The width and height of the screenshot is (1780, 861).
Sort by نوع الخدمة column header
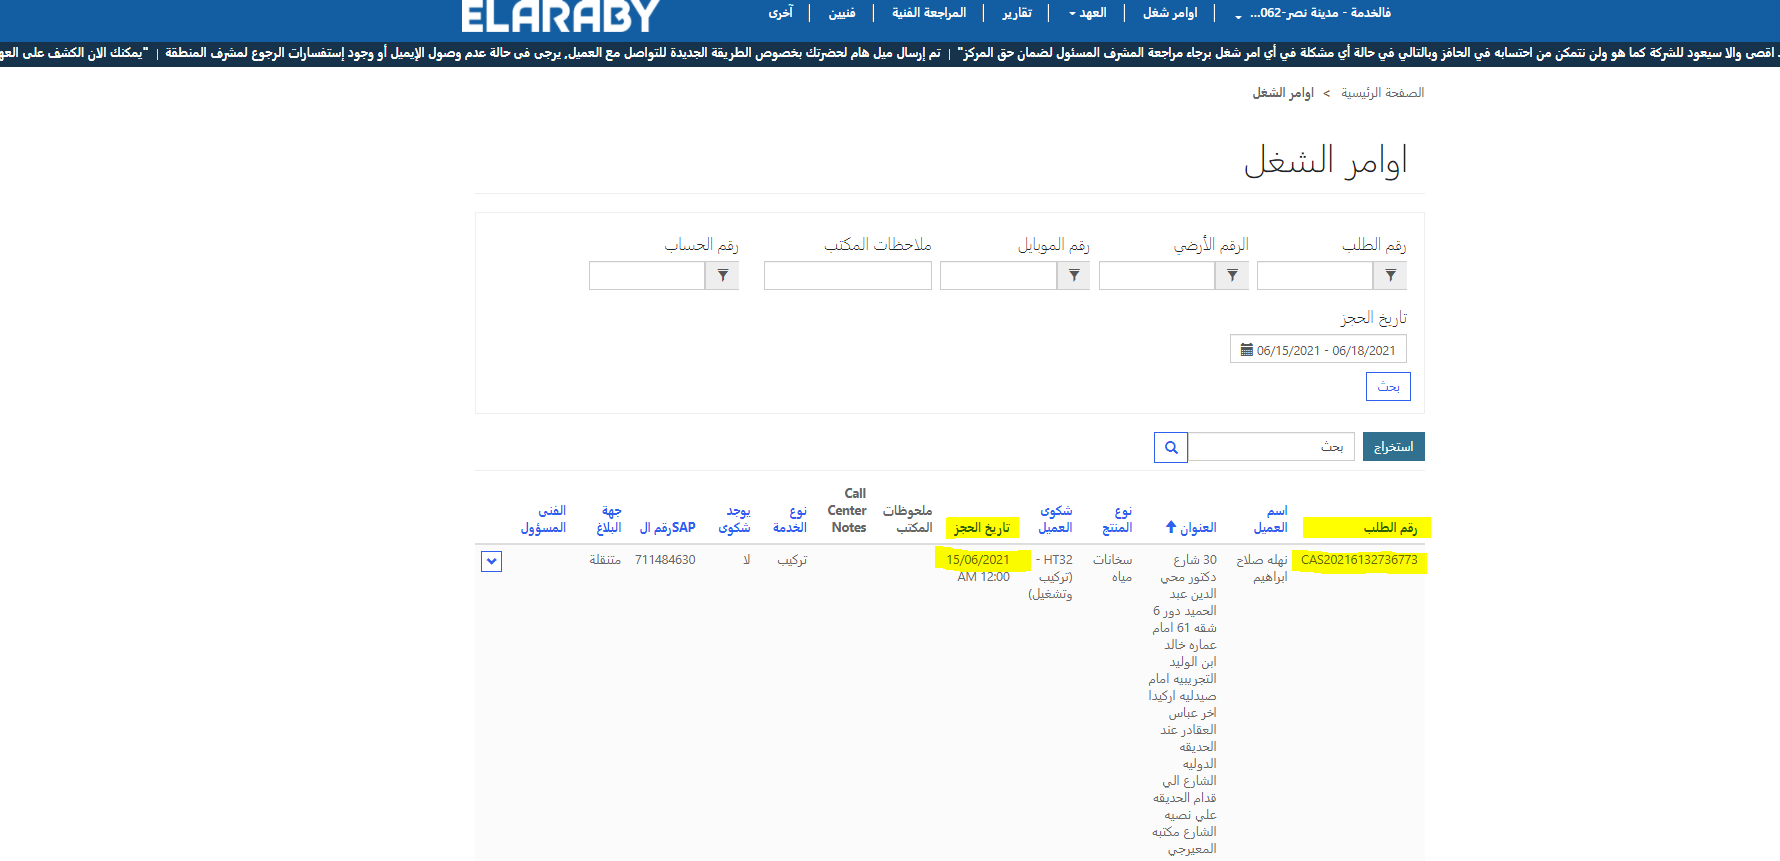pos(790,519)
